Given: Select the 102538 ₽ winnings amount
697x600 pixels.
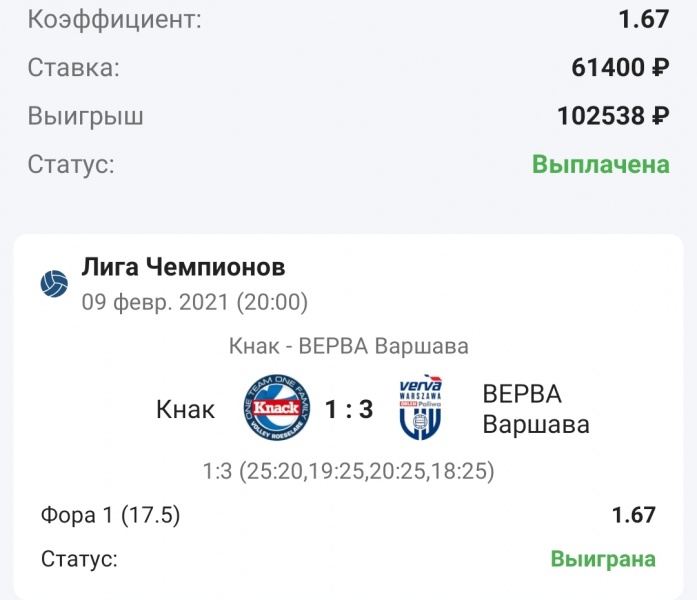Looking at the screenshot, I should [613, 116].
